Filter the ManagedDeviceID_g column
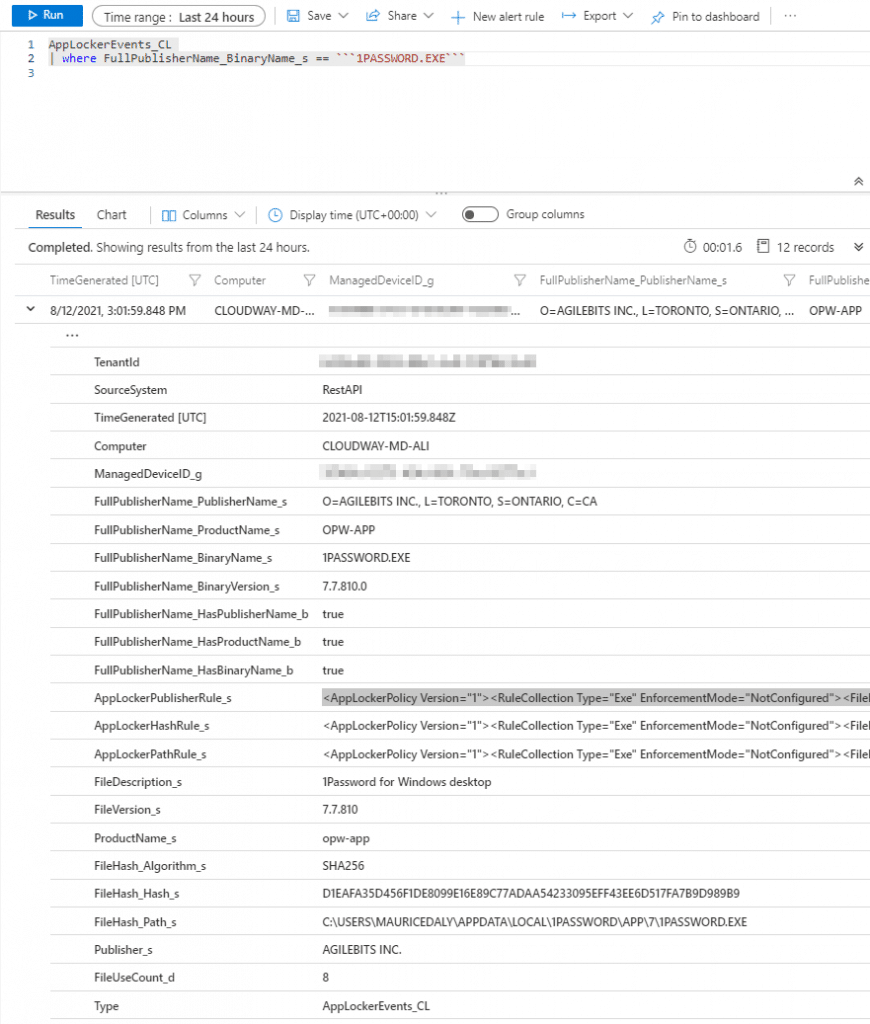Screen dimensions: 870x1024 [520, 280]
